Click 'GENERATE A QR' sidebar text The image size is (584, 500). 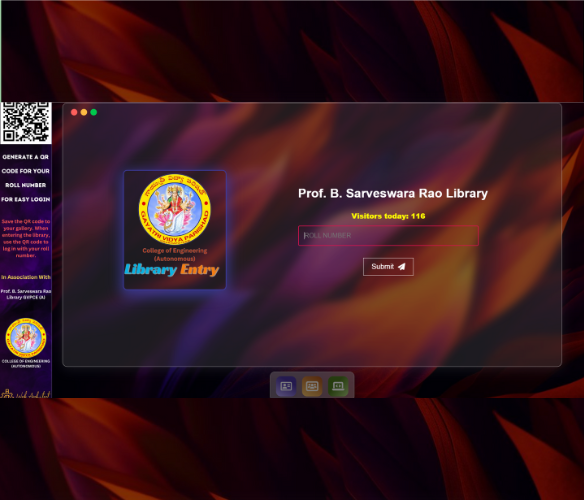click(26, 157)
